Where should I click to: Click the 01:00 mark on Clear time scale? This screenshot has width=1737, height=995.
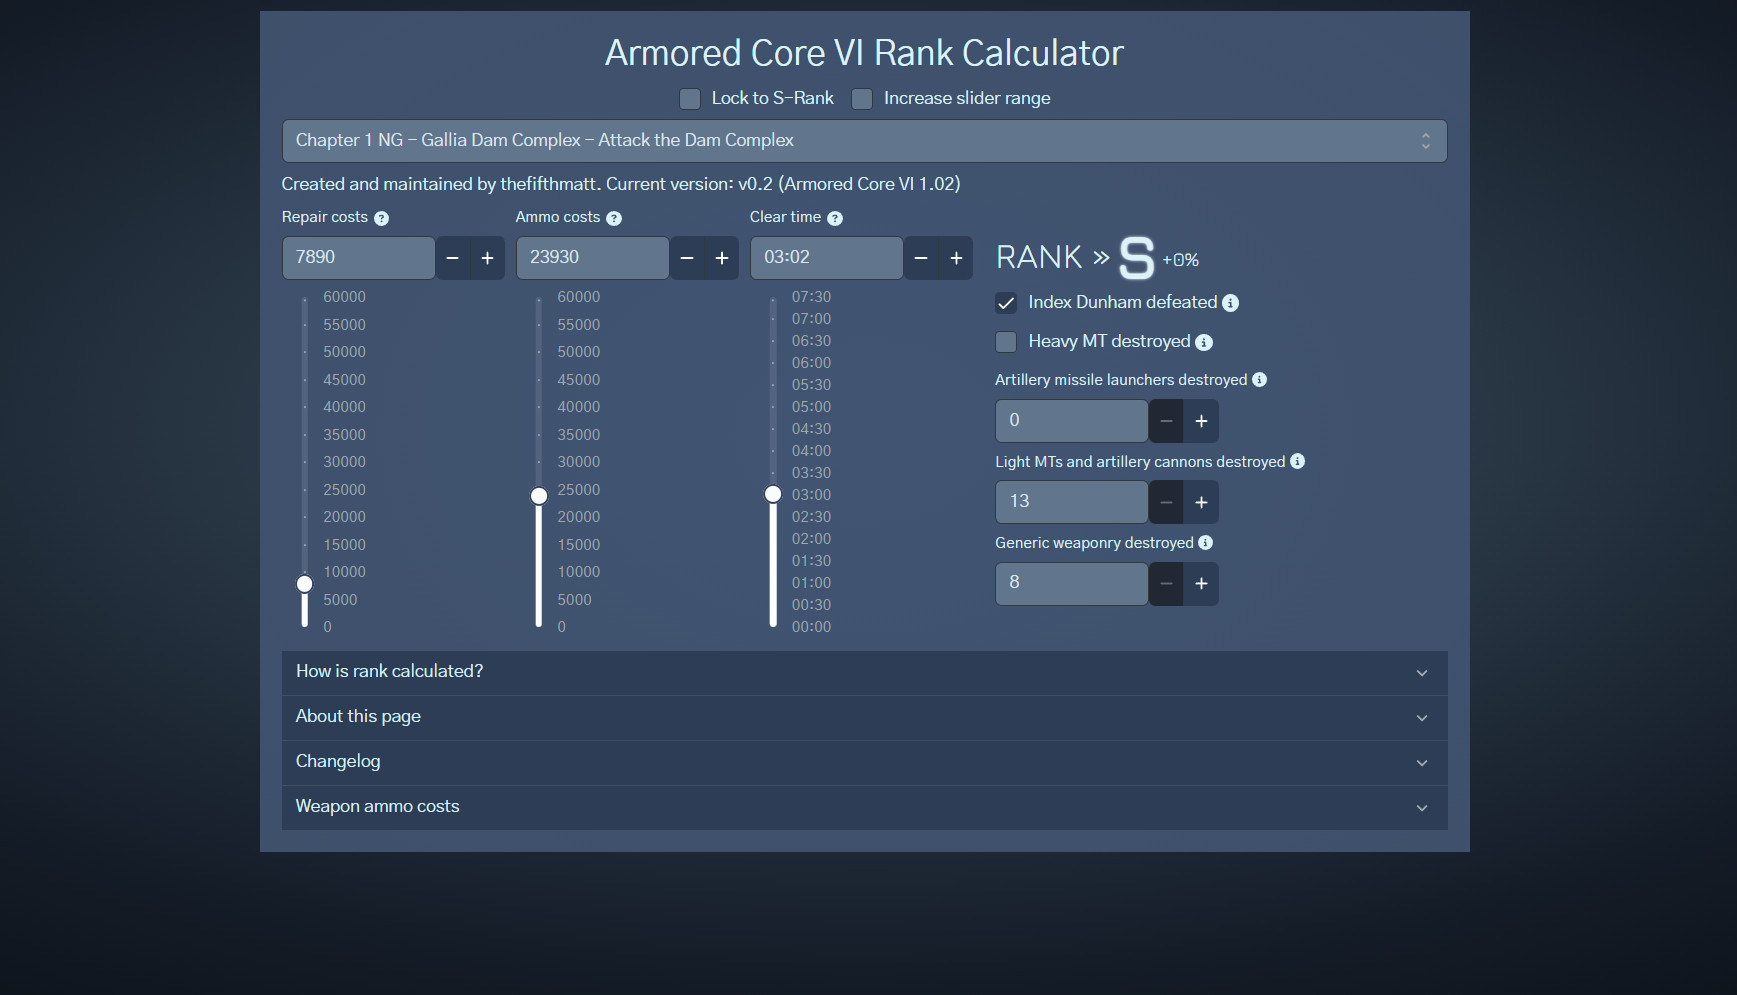coord(811,583)
